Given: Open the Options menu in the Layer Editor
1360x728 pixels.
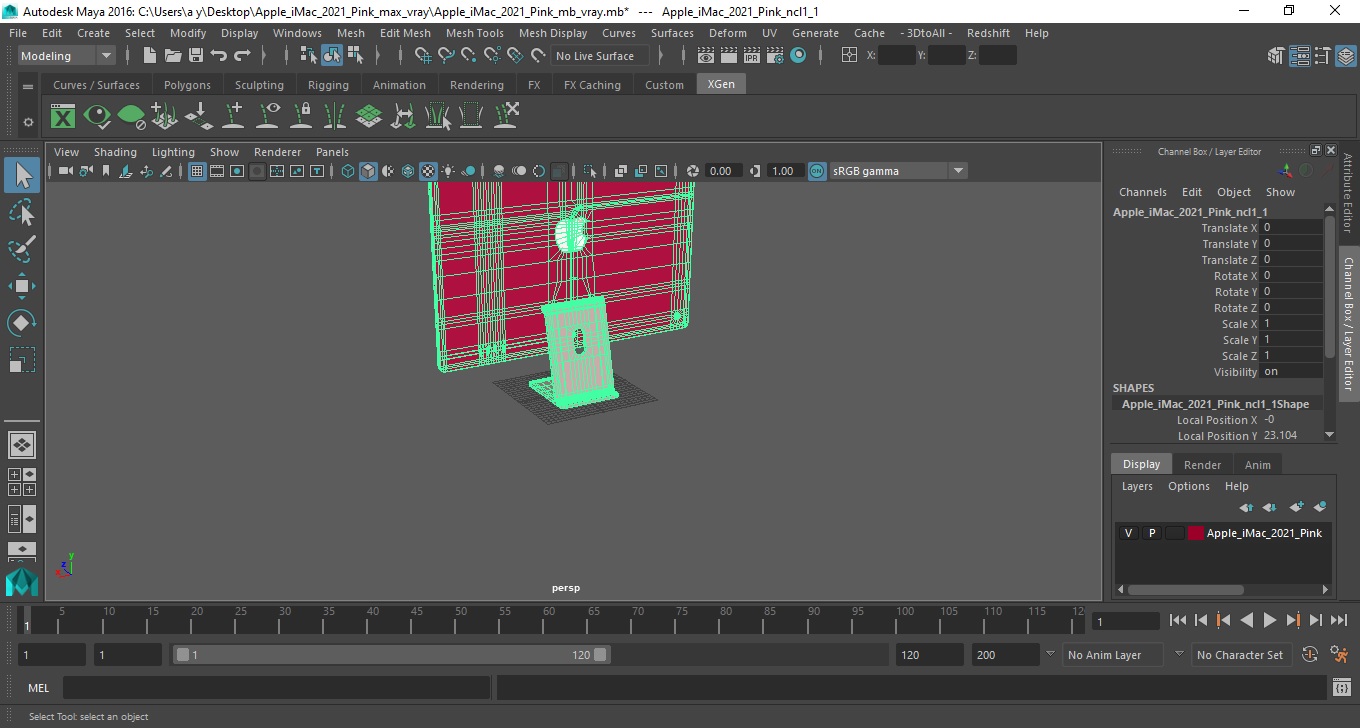Looking at the screenshot, I should point(1188,486).
